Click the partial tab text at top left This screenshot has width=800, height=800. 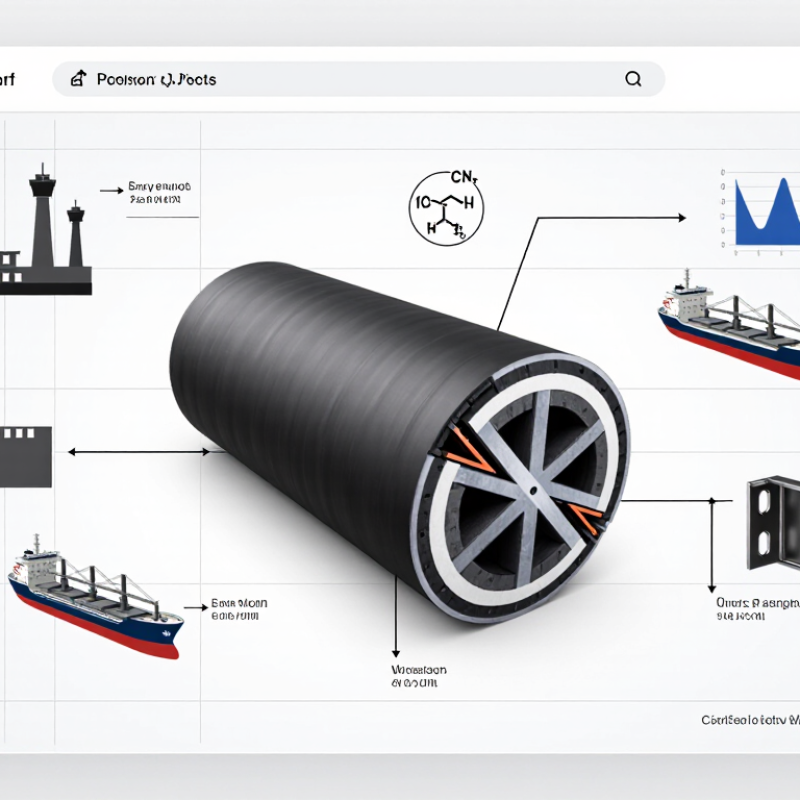pyautogui.click(x=7, y=80)
